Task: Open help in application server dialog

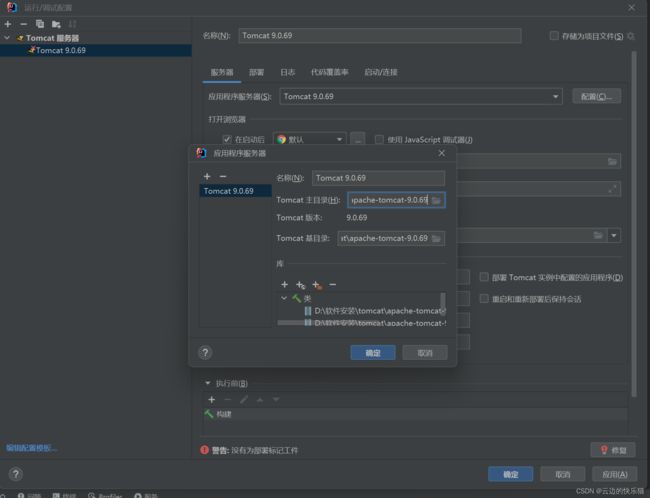Action: click(x=205, y=352)
